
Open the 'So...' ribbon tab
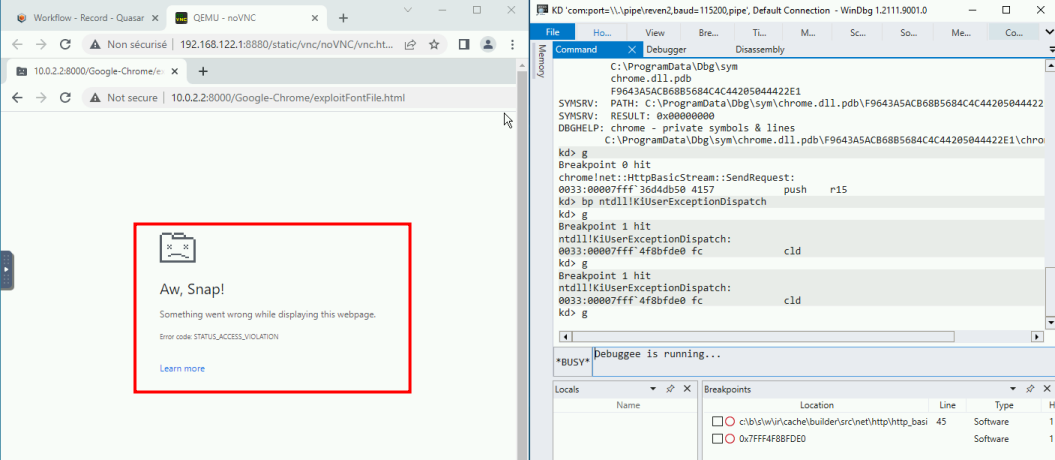click(x=908, y=32)
